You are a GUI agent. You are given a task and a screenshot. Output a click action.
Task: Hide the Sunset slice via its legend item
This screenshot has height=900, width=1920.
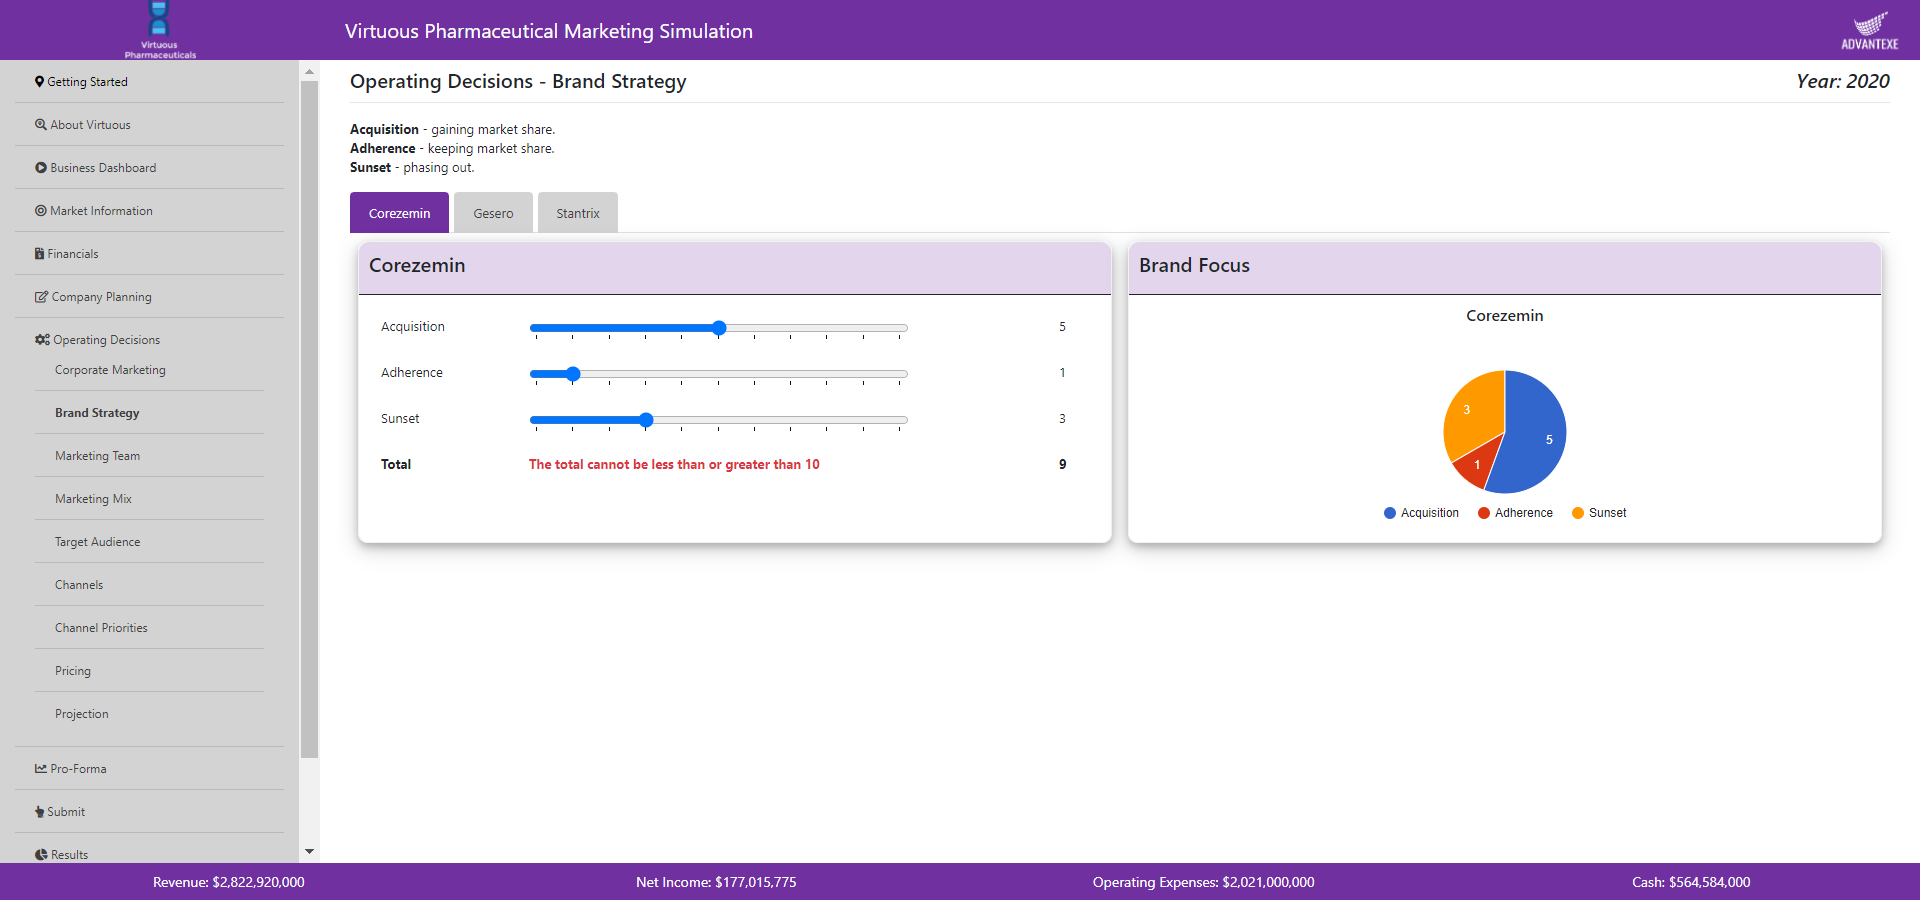(x=1598, y=513)
